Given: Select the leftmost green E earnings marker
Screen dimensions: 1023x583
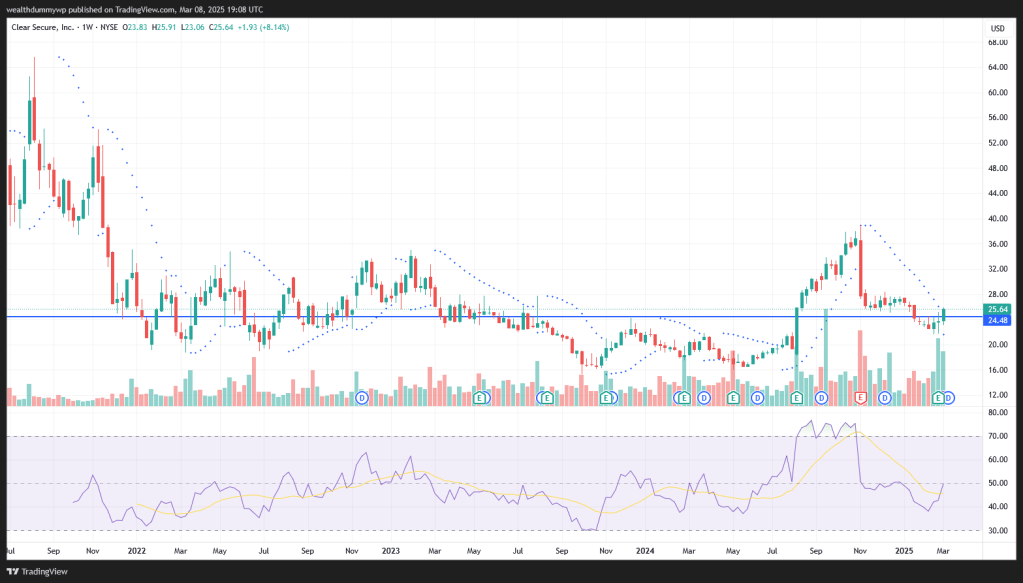Looking at the screenshot, I should (x=480, y=398).
